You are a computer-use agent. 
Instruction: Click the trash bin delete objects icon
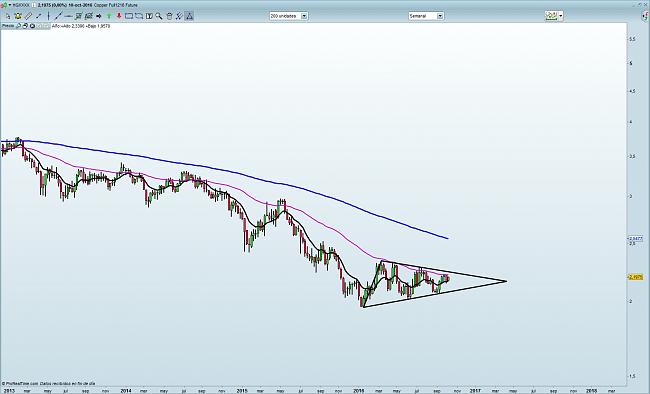(x=169, y=16)
